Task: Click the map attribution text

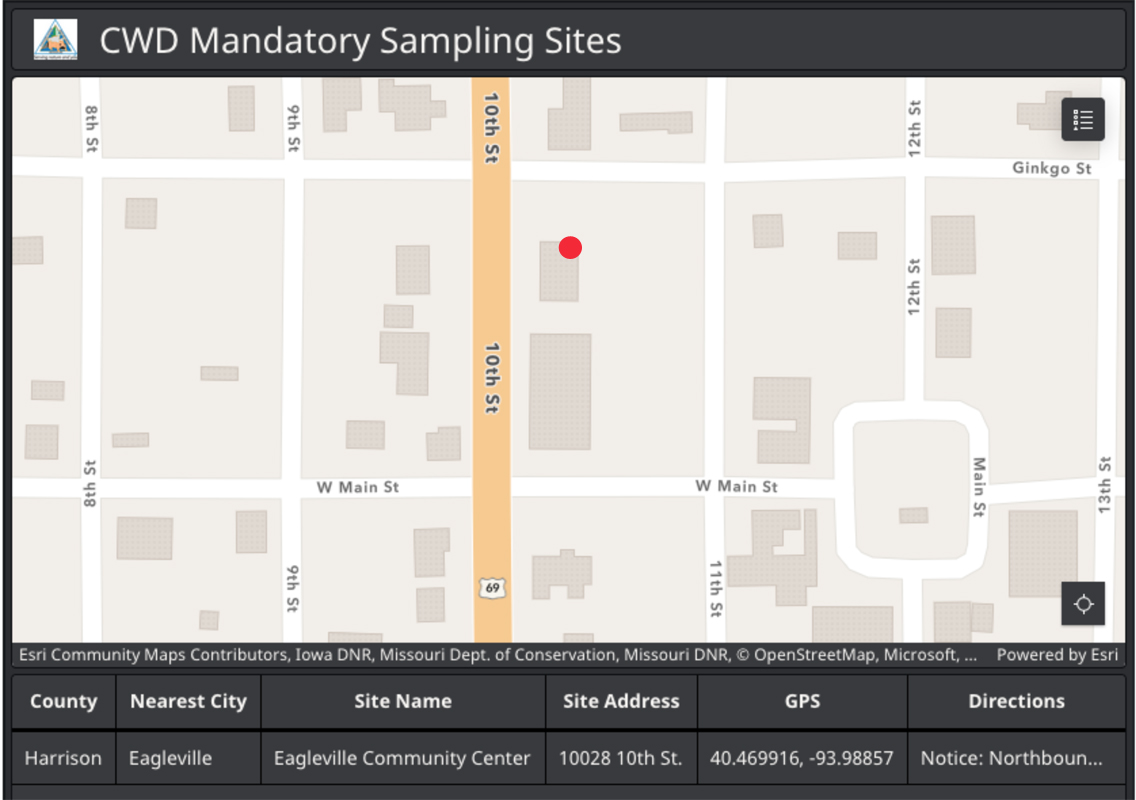Action: click(498, 655)
